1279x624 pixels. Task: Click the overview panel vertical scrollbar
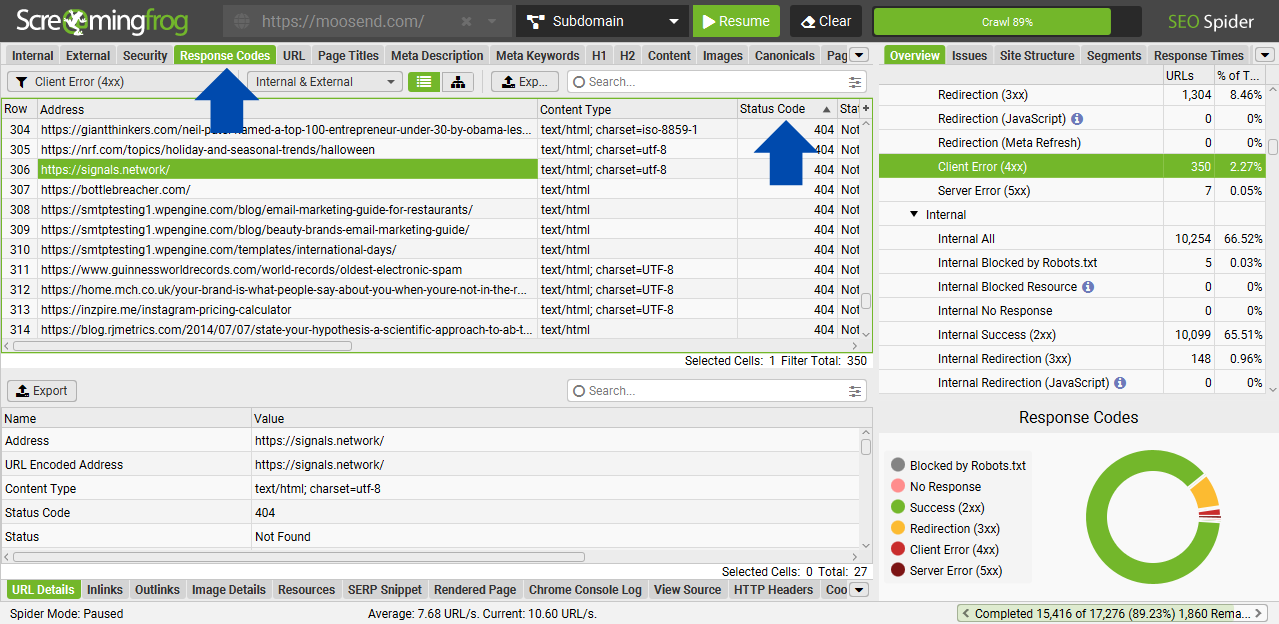1273,147
